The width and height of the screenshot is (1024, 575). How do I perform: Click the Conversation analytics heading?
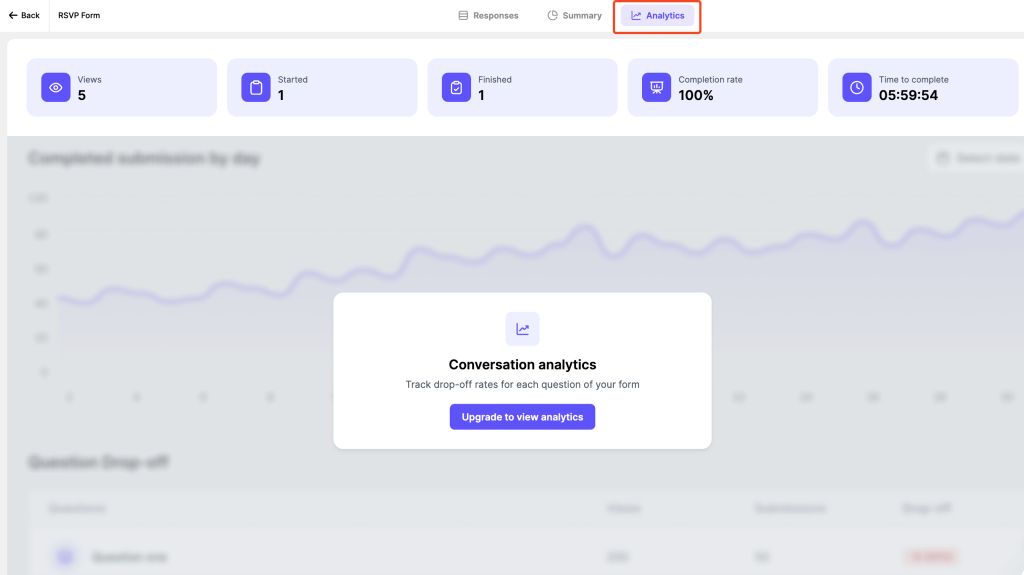tap(522, 365)
